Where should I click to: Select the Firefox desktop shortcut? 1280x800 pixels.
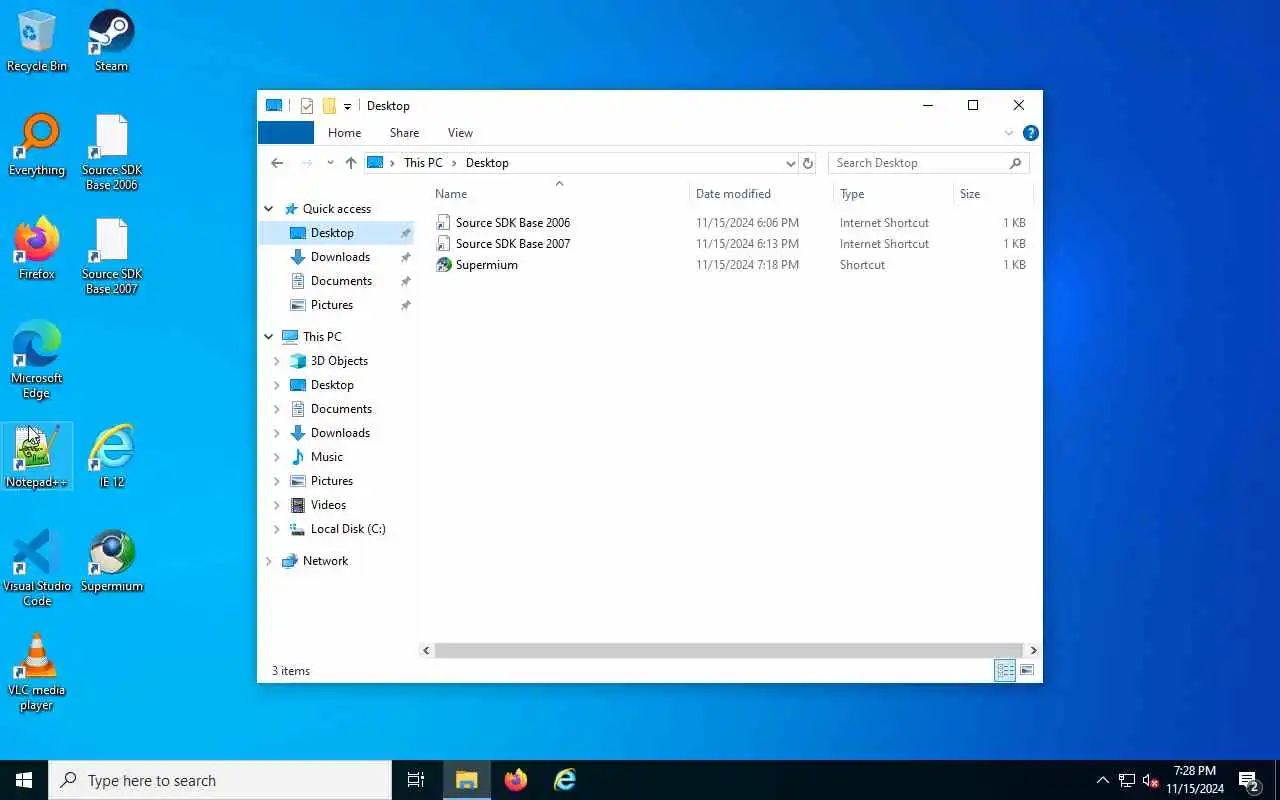[x=37, y=249]
